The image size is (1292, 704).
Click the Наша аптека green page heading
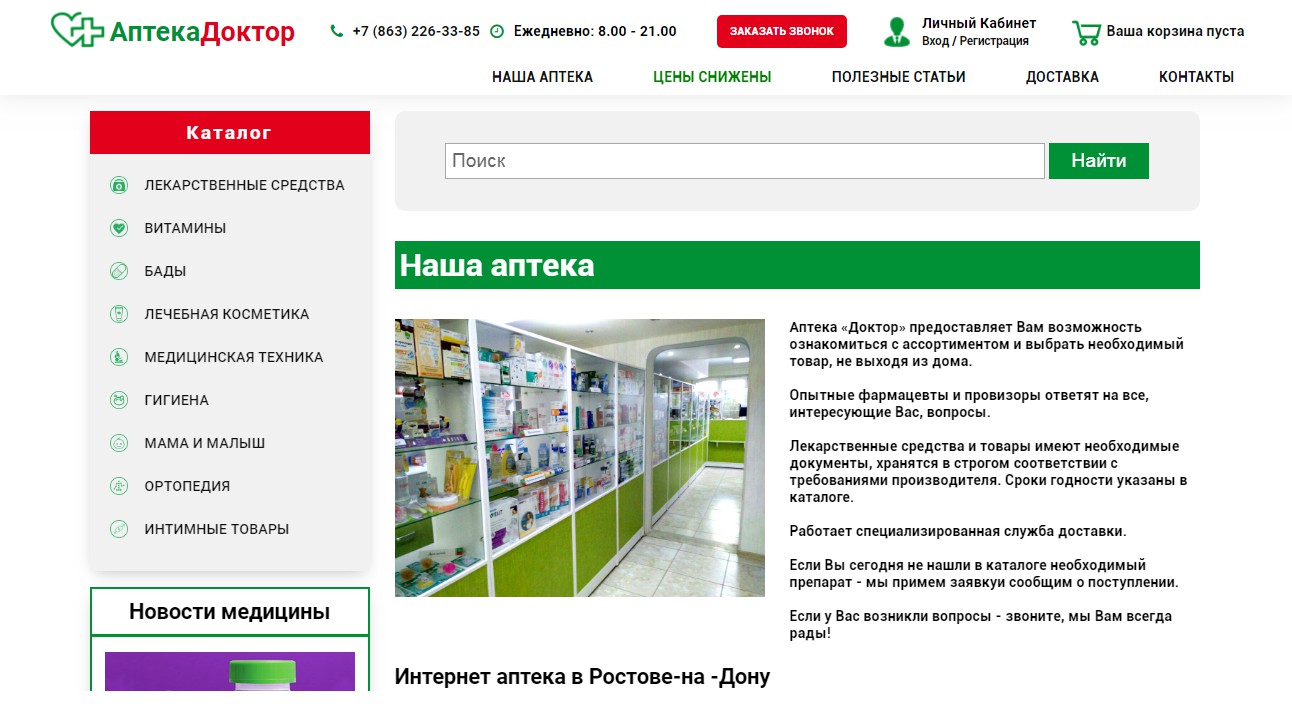(797, 265)
